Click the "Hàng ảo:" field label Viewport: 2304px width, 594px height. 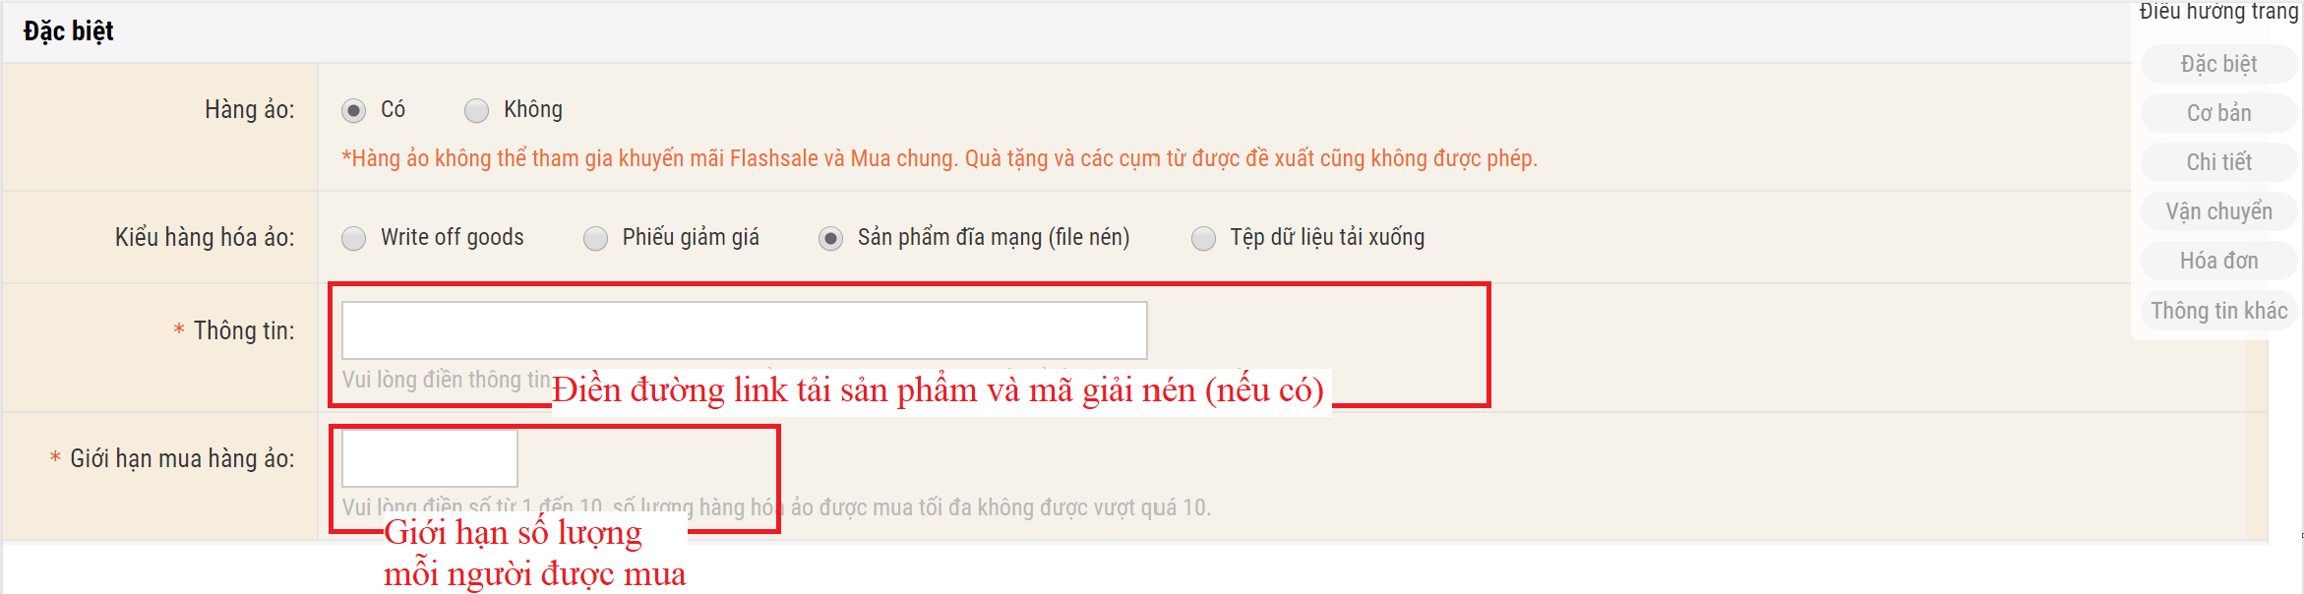click(250, 110)
